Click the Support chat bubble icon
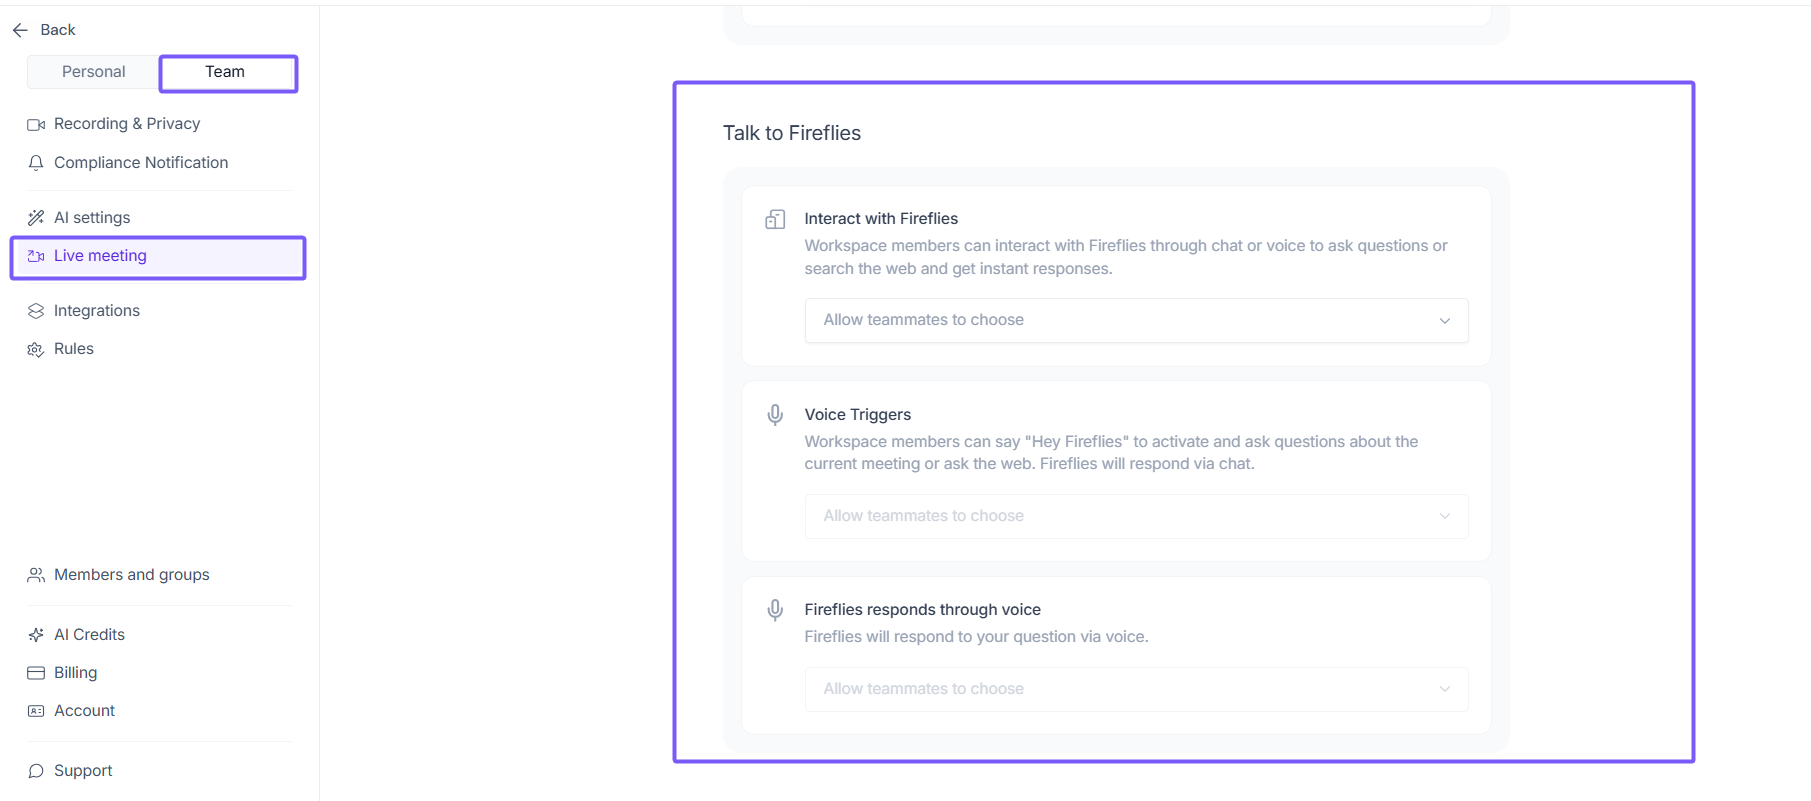Viewport: 1811px width, 801px height. [36, 771]
